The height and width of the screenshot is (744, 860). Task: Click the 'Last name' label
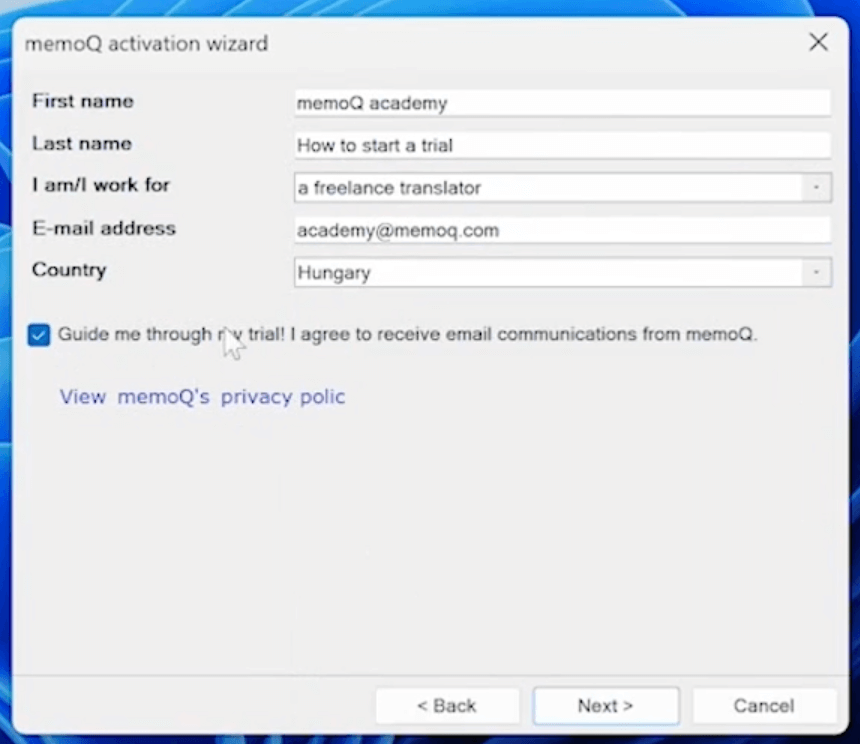coord(82,144)
